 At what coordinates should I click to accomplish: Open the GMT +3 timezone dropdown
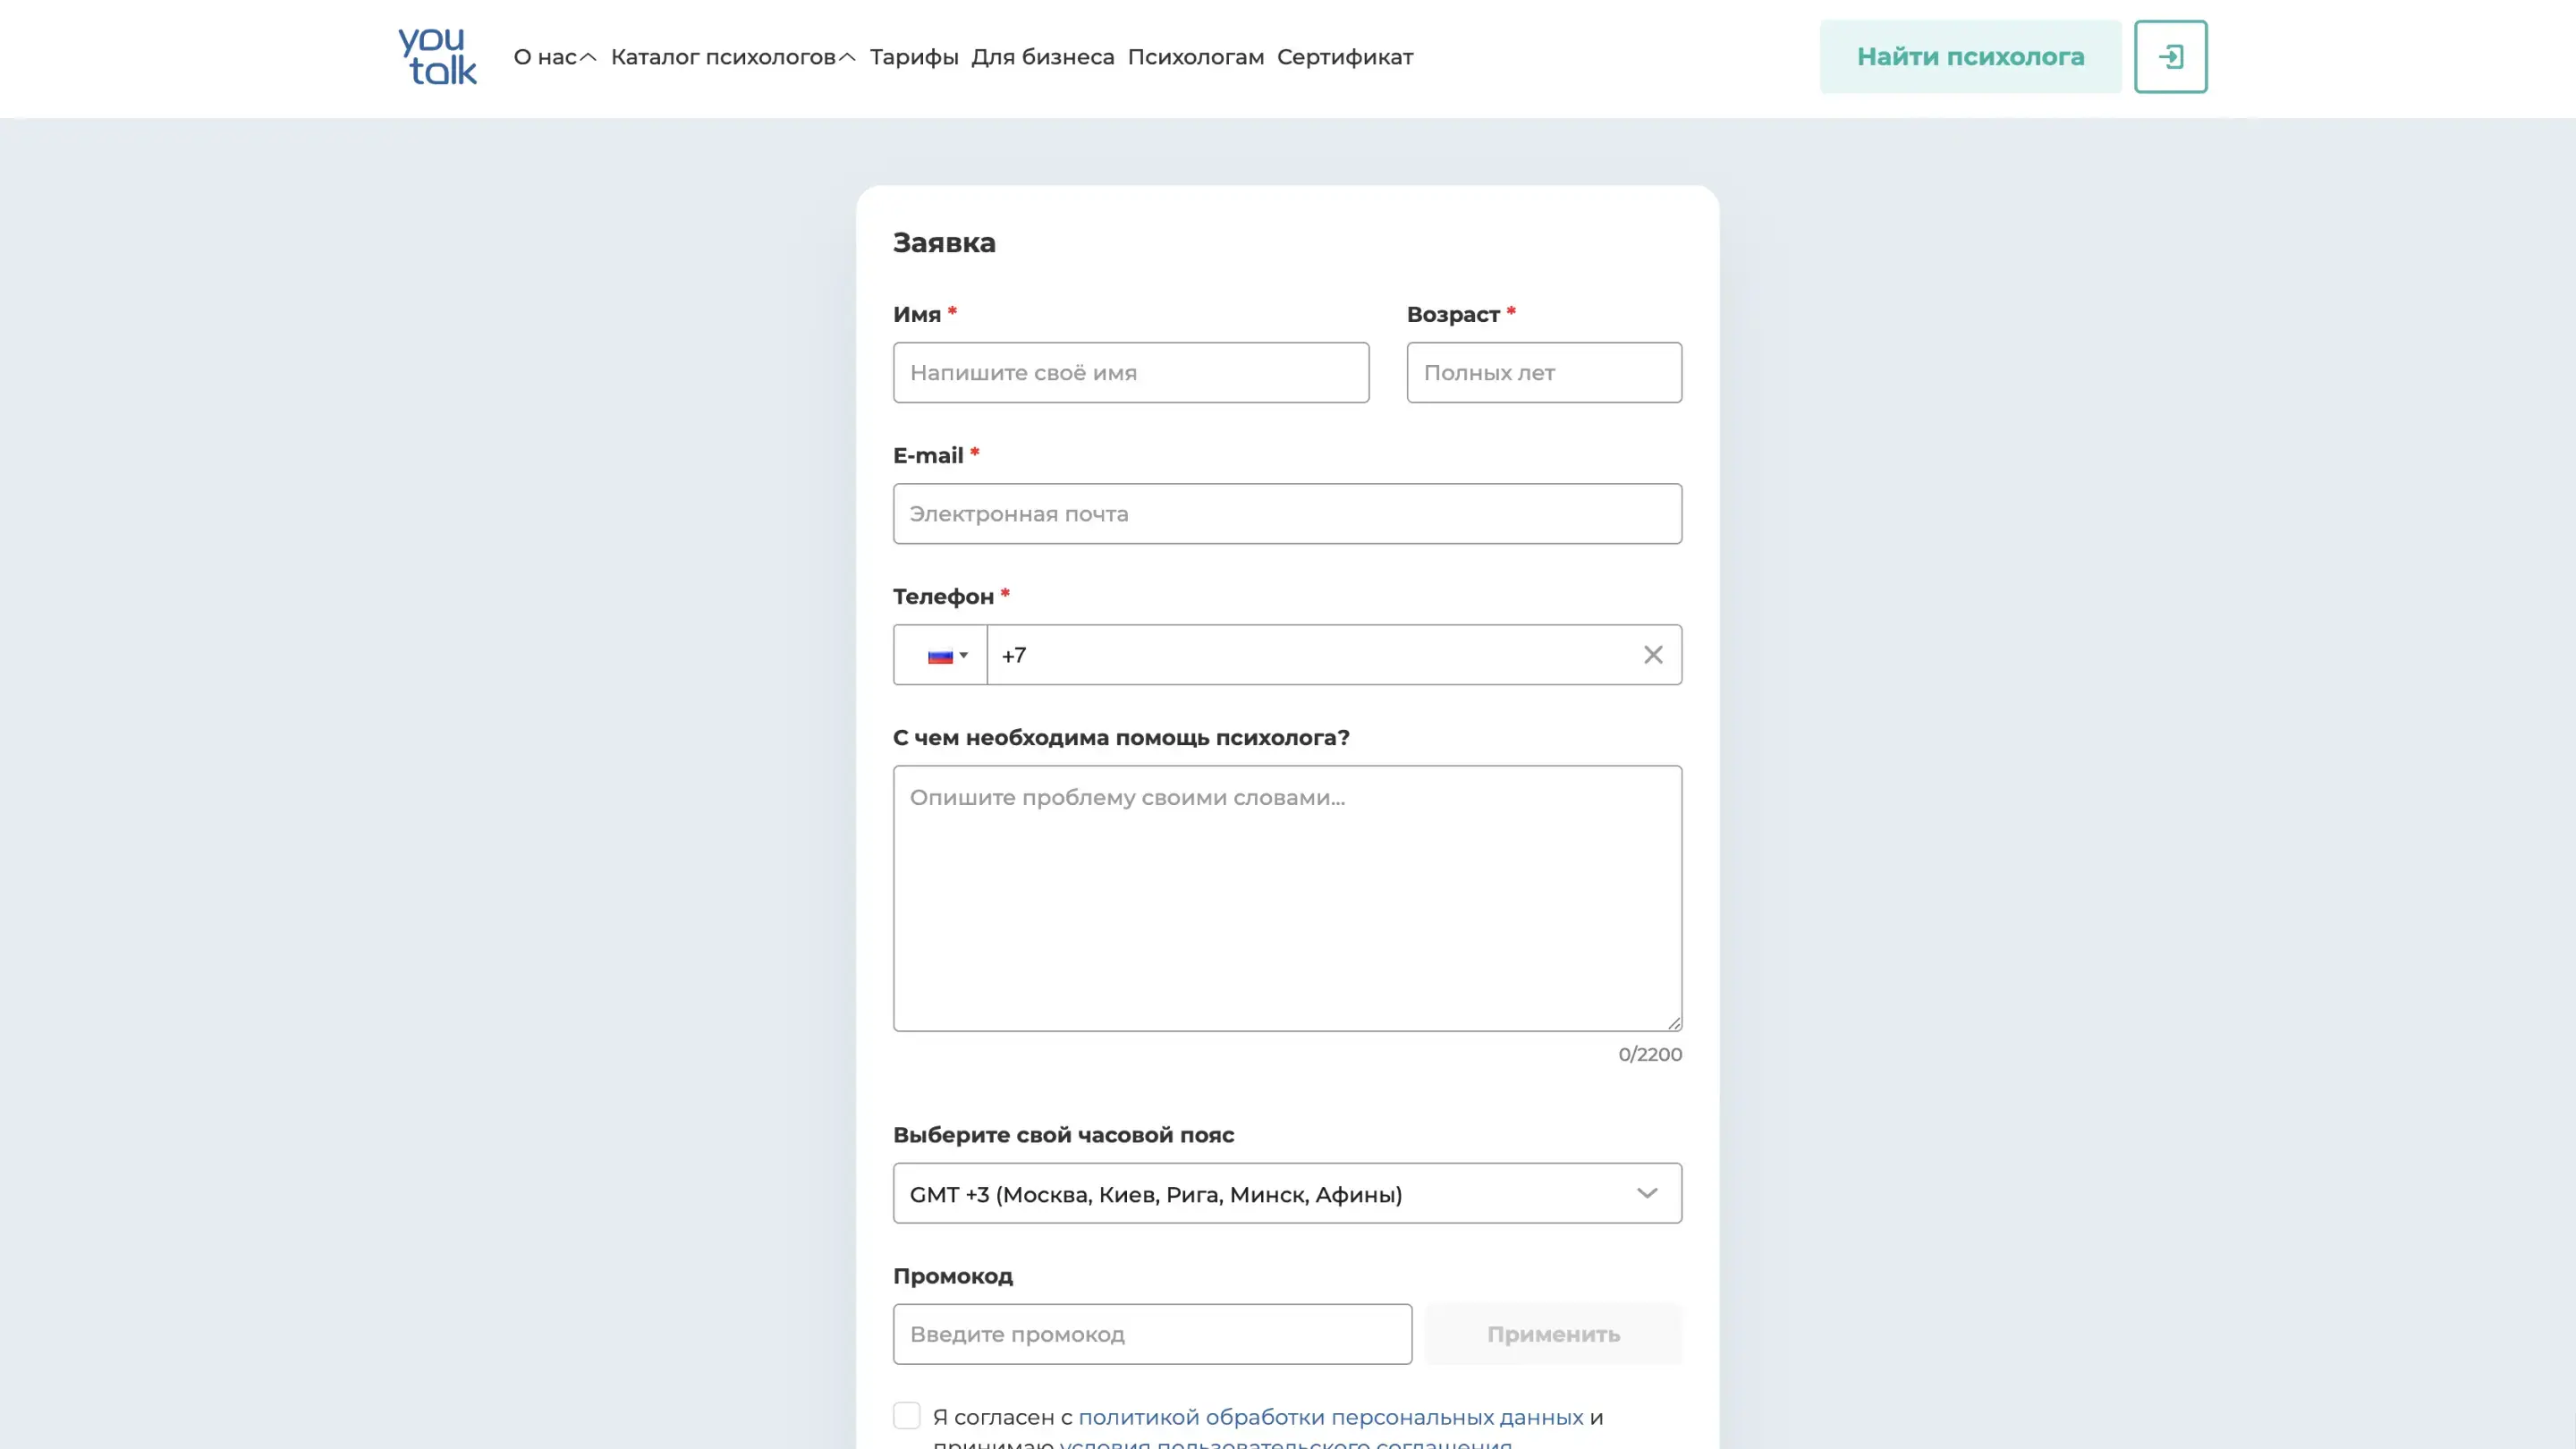[x=1286, y=1193]
